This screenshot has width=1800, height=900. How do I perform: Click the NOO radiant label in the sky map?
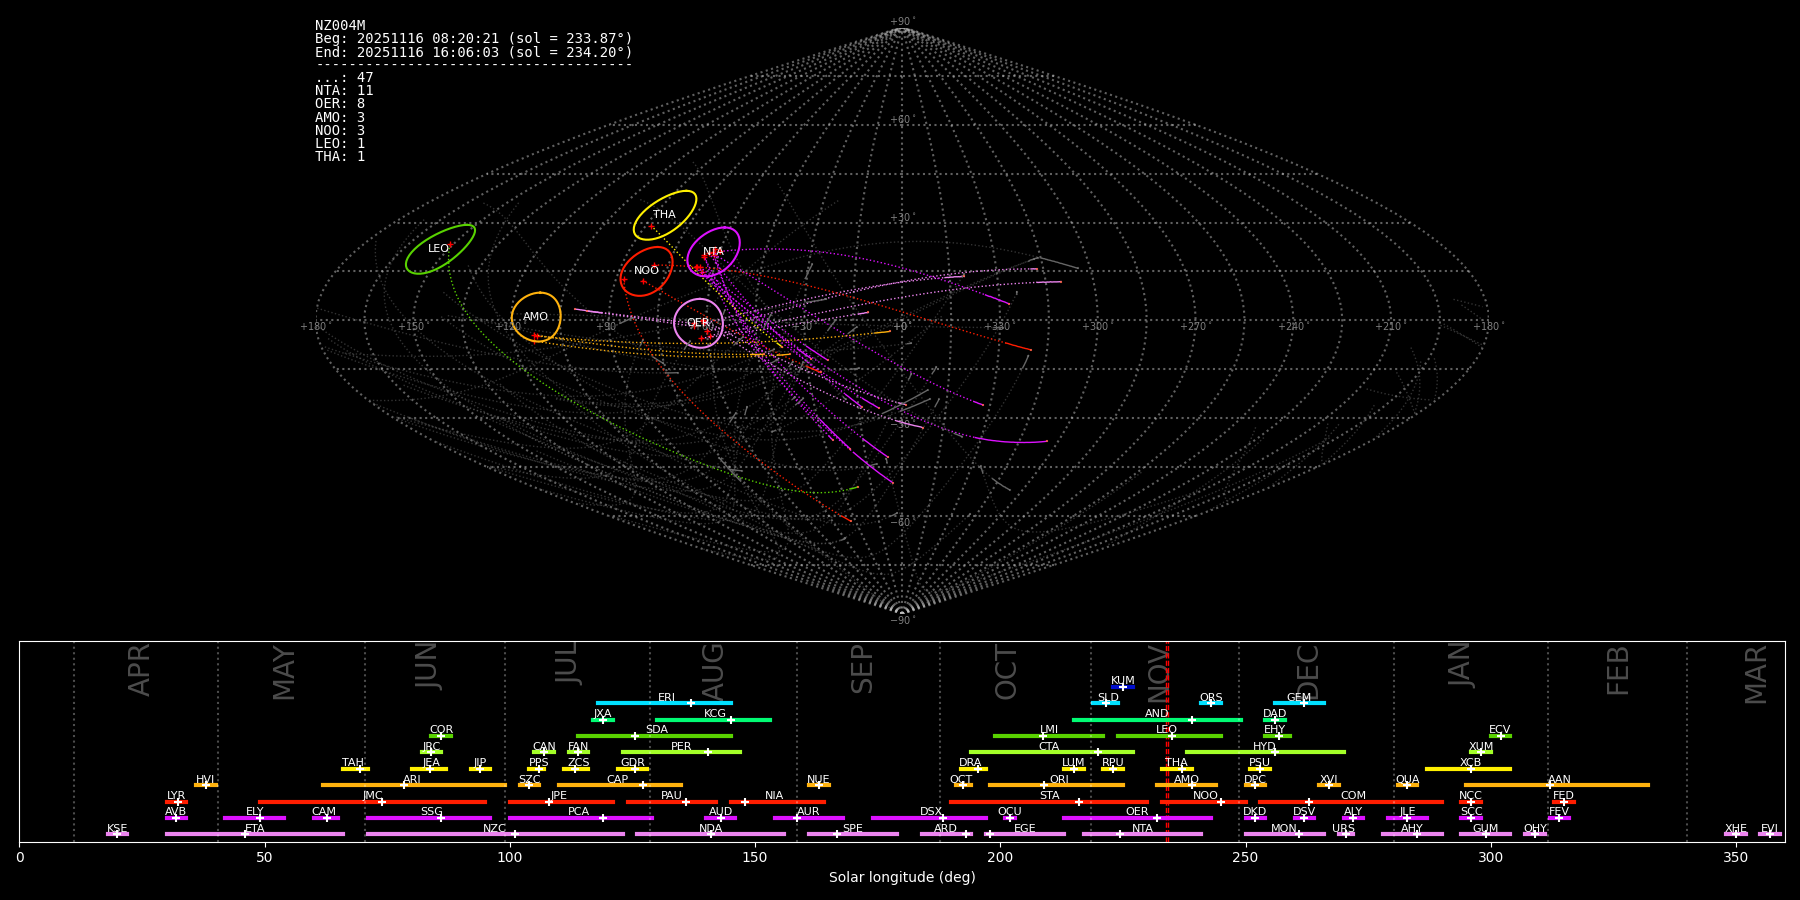click(647, 271)
